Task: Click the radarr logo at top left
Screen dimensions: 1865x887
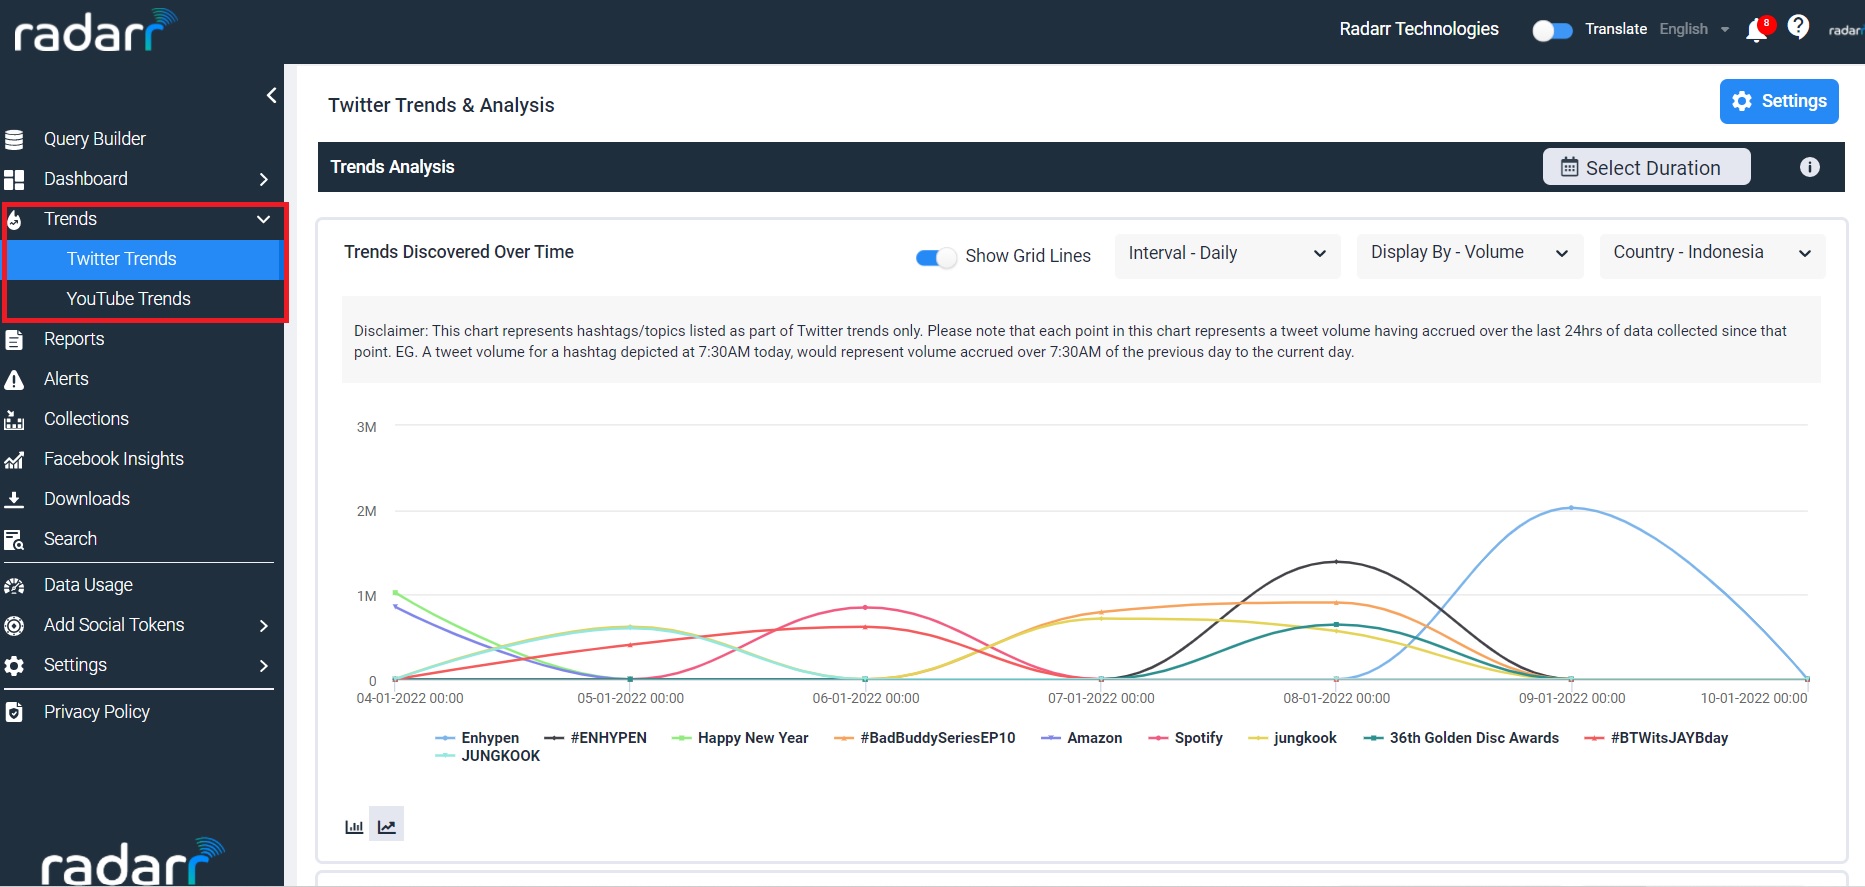Action: click(95, 31)
